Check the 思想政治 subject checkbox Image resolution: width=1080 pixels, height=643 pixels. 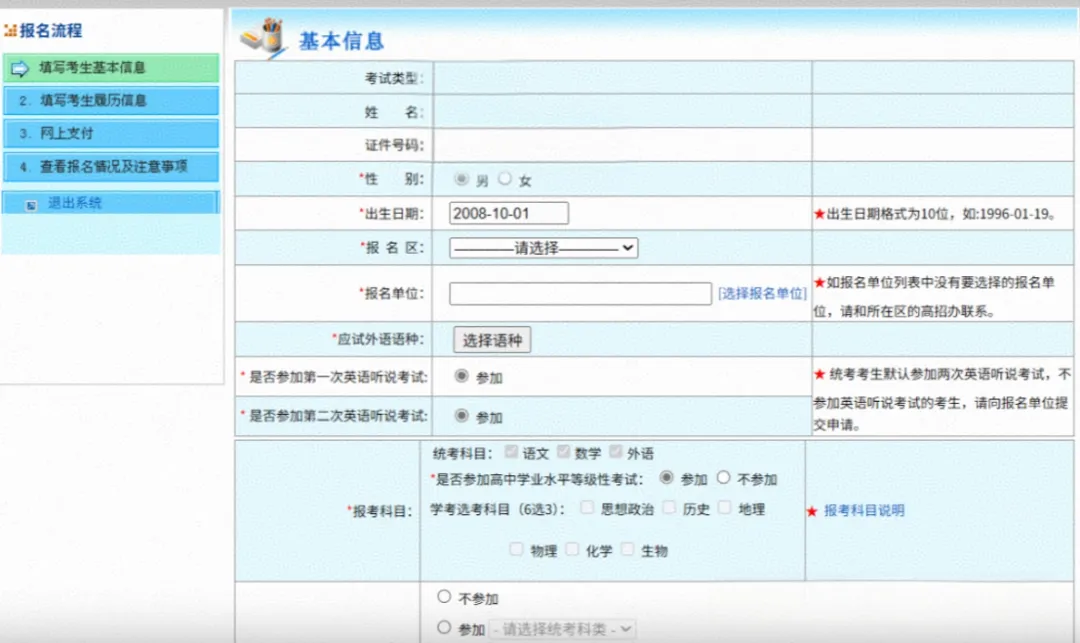(x=587, y=507)
